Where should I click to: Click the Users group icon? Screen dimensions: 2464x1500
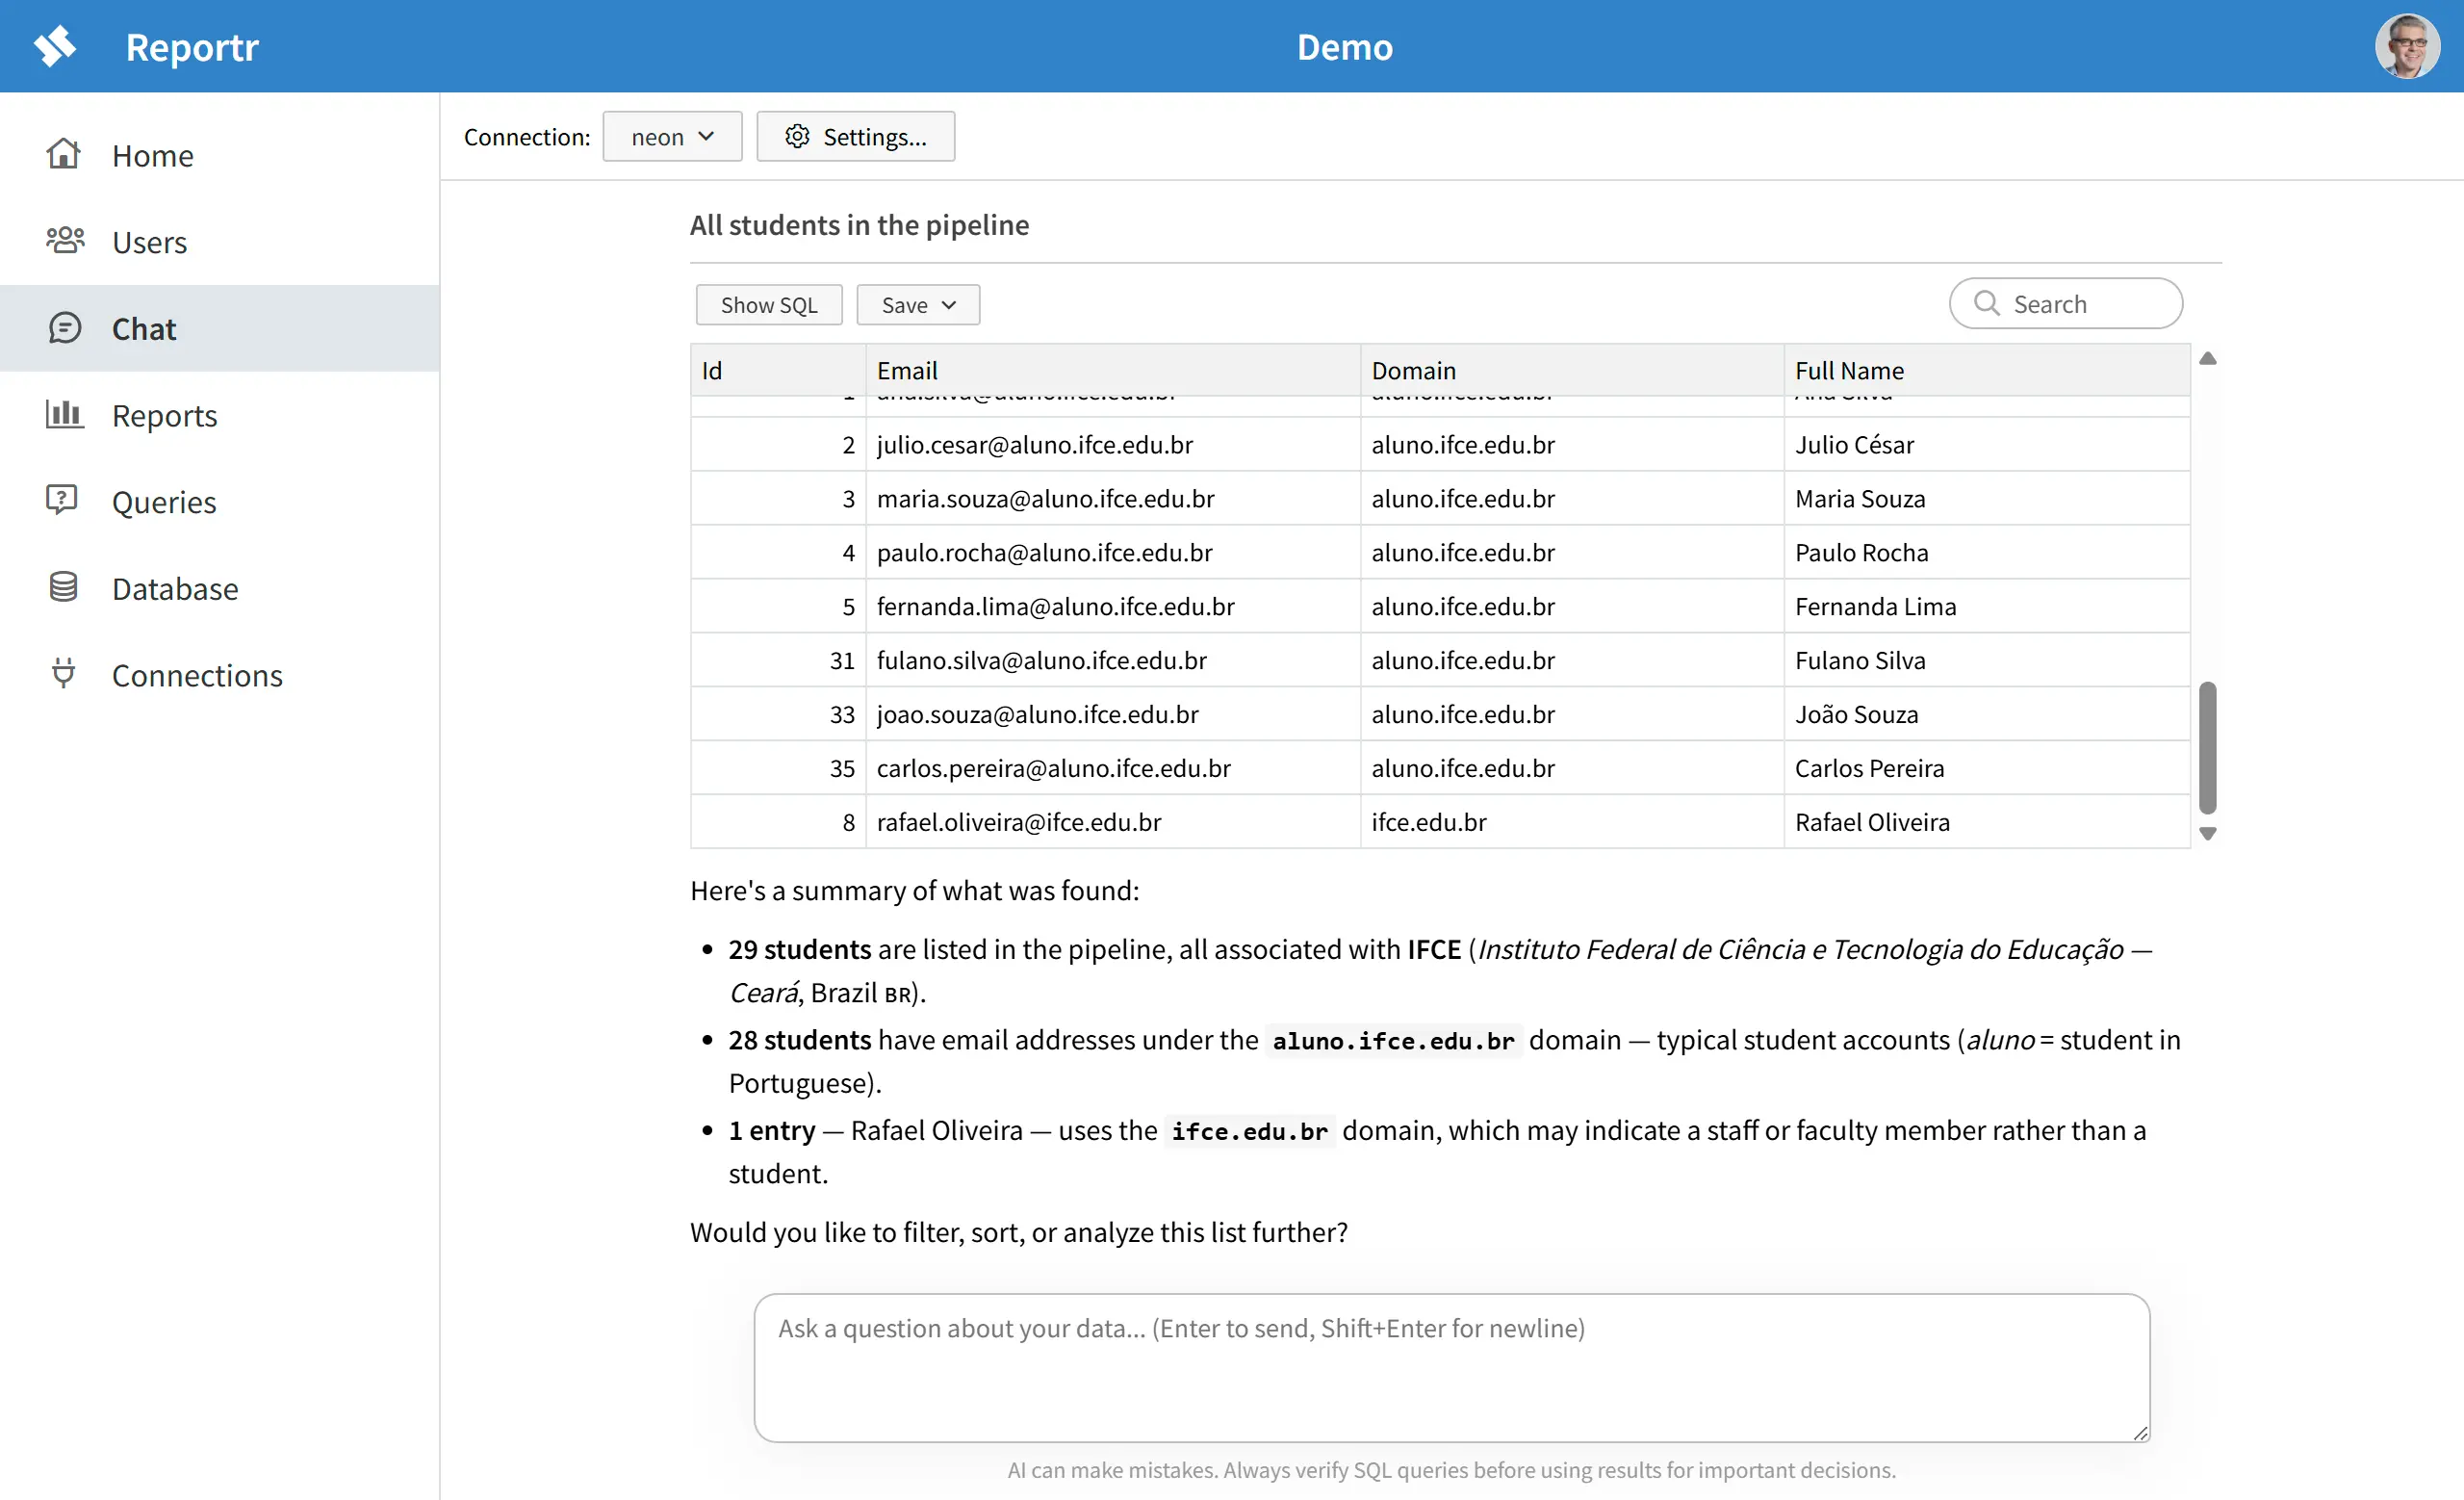pyautogui.click(x=65, y=241)
